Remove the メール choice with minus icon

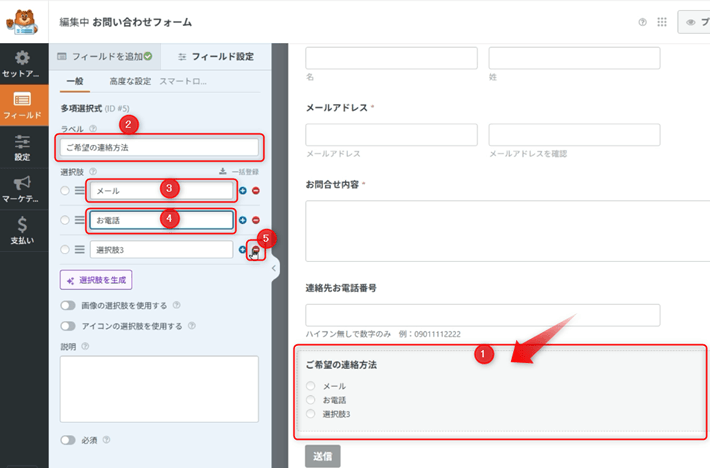(x=256, y=191)
